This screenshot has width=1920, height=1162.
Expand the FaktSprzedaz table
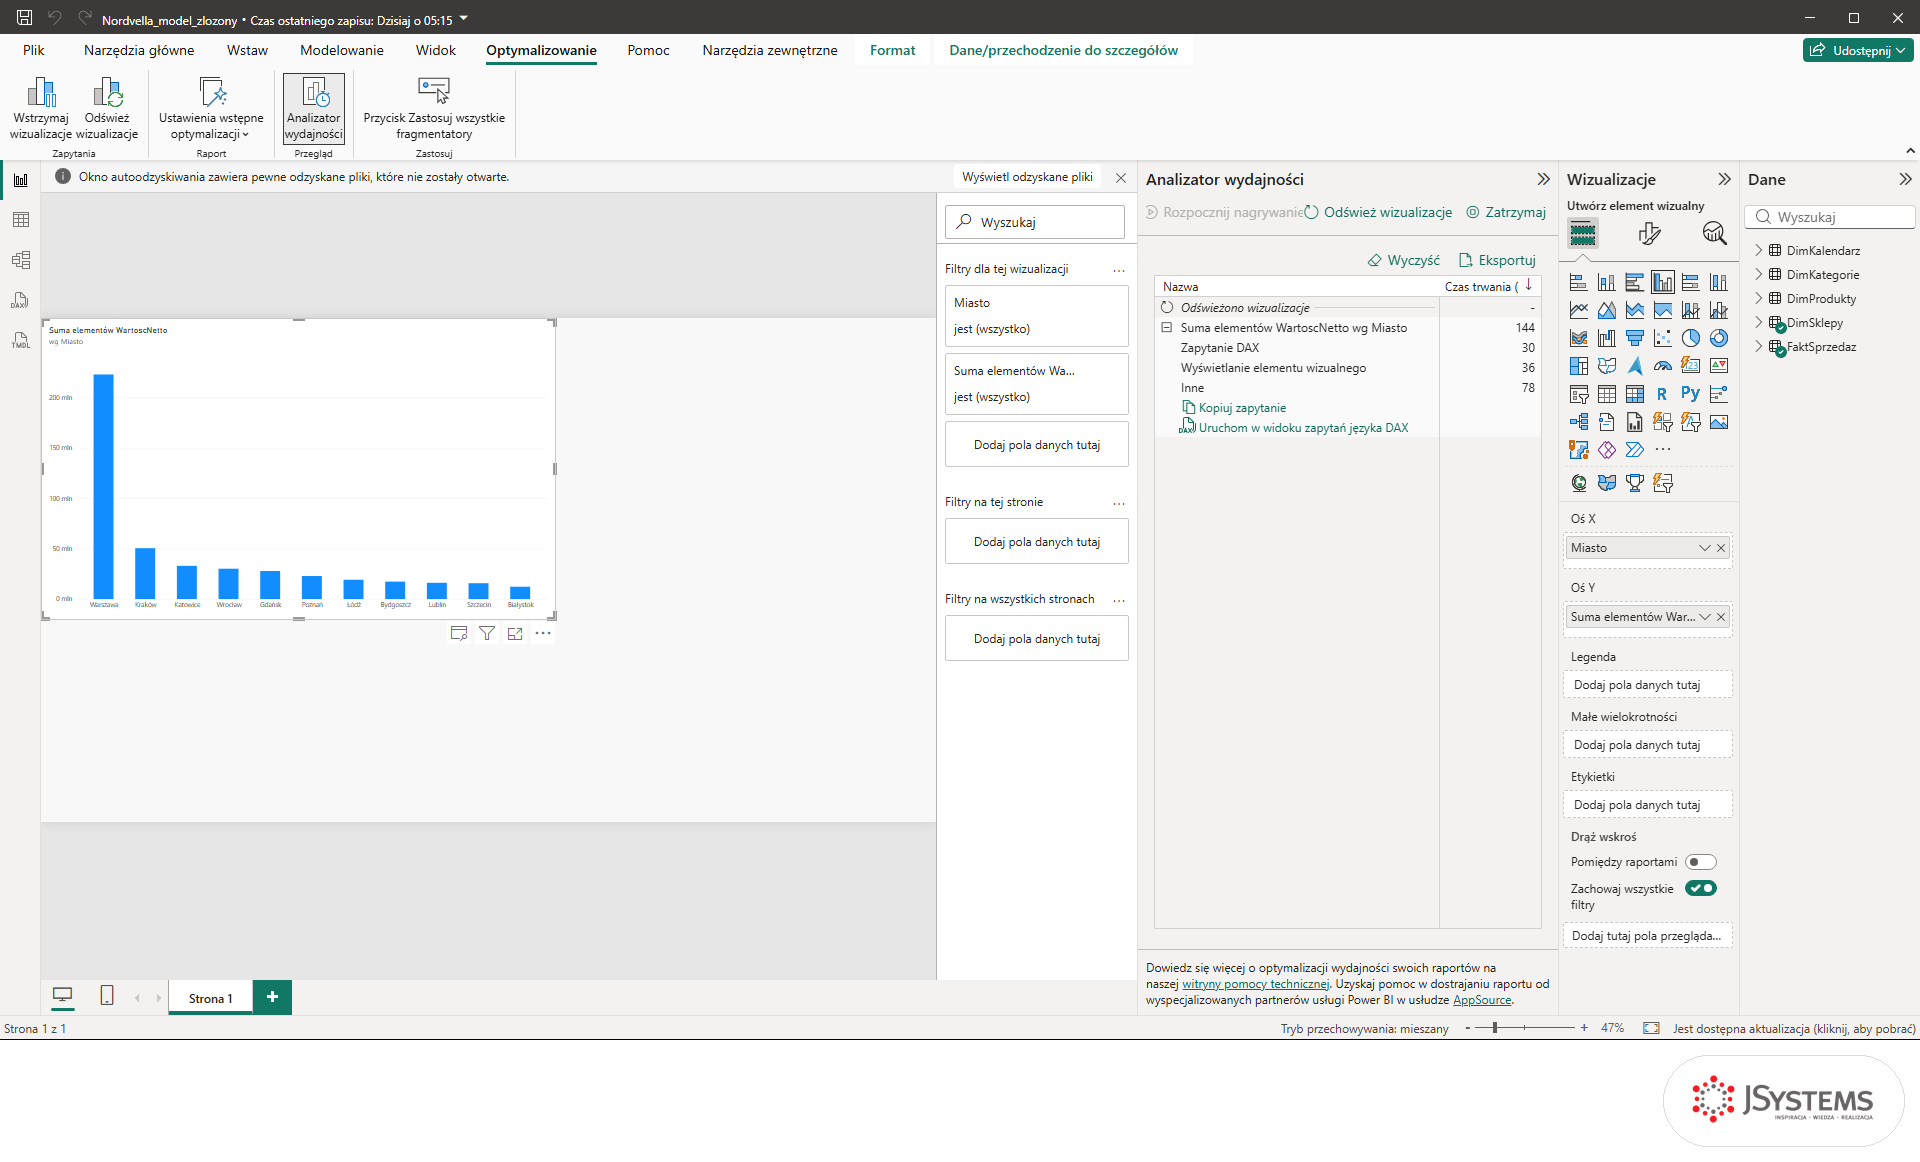click(1758, 346)
